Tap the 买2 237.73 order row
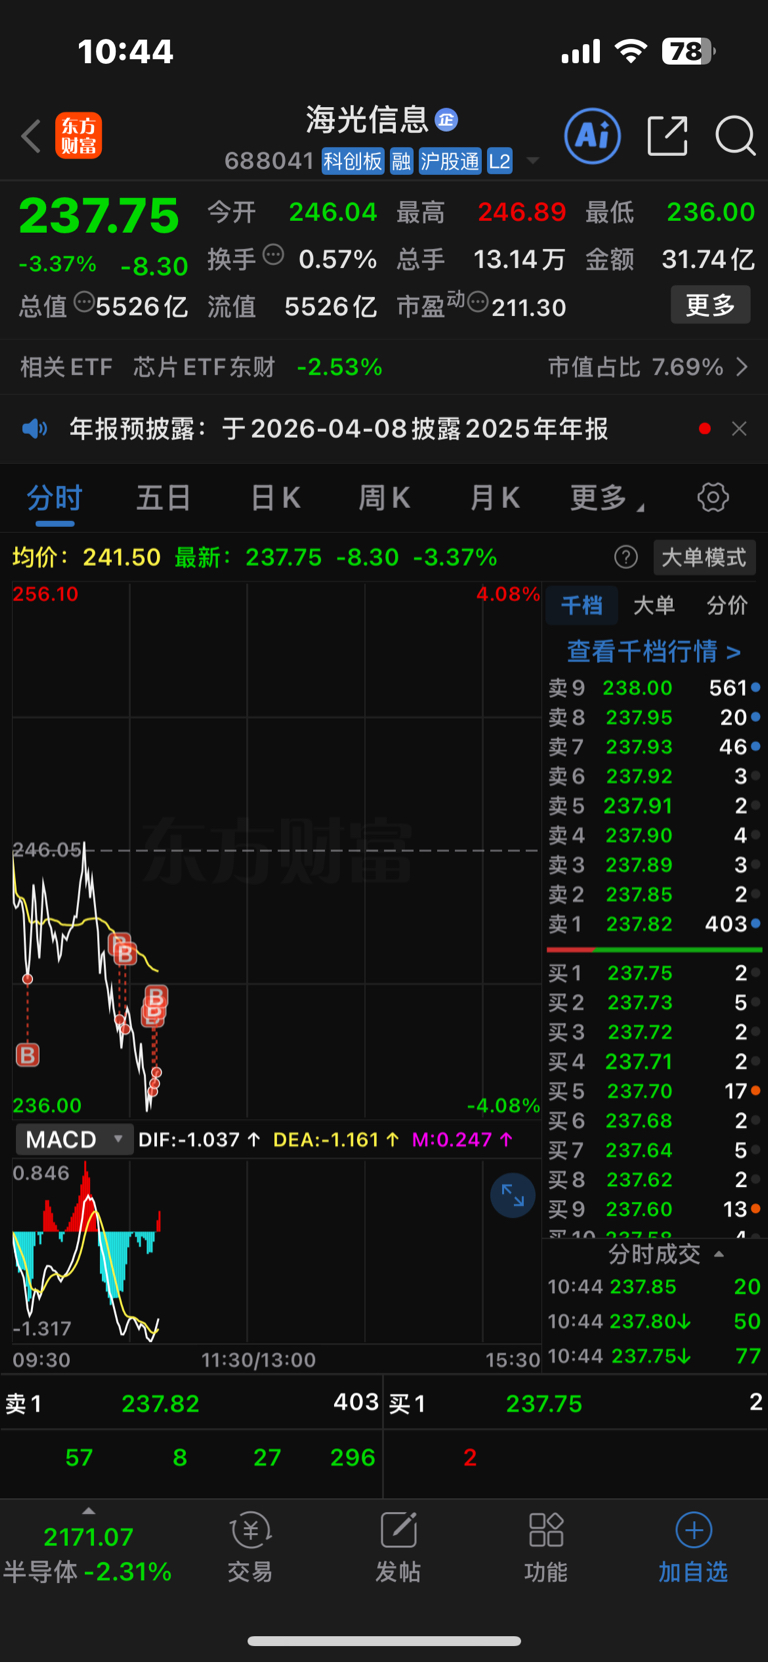The width and height of the screenshot is (768, 1663). tap(654, 1002)
